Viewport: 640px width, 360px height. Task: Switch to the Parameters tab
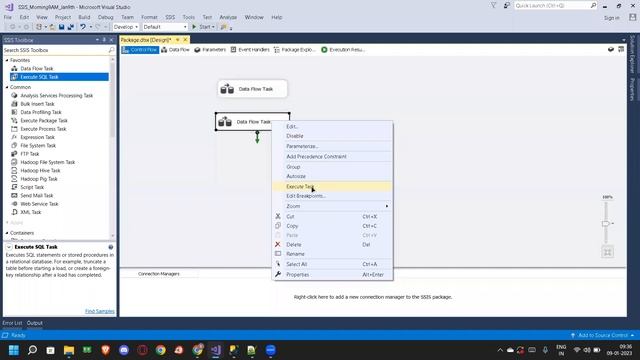click(x=210, y=50)
